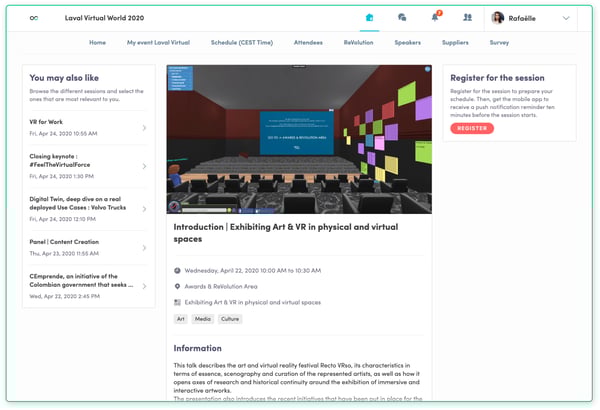Click the Information section heading
Viewport: 600px width, 410px height.
[x=197, y=348]
